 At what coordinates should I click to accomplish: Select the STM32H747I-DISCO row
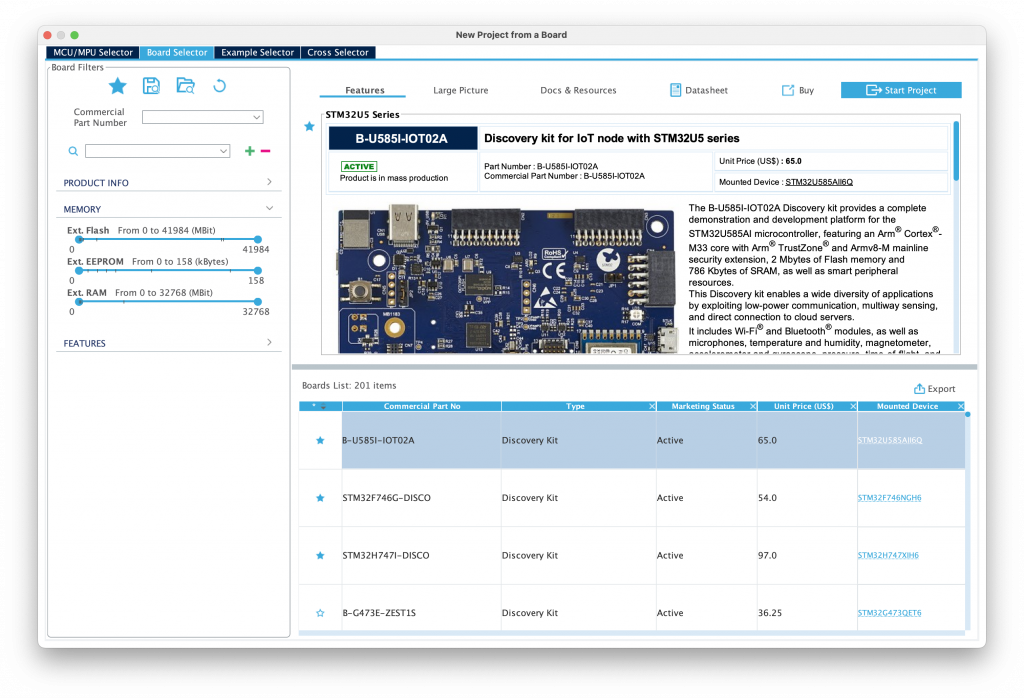[632, 555]
